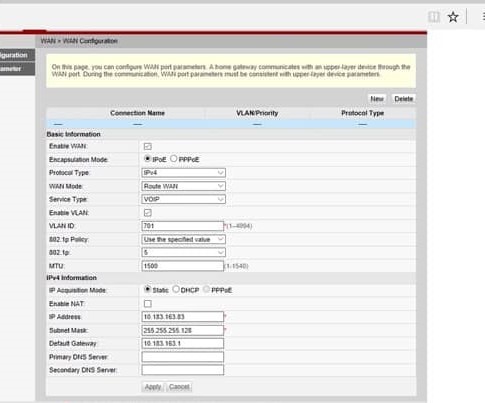The width and height of the screenshot is (485, 403).
Task: Open the Protocol Type IPv4 dropdown
Action: click(x=183, y=173)
